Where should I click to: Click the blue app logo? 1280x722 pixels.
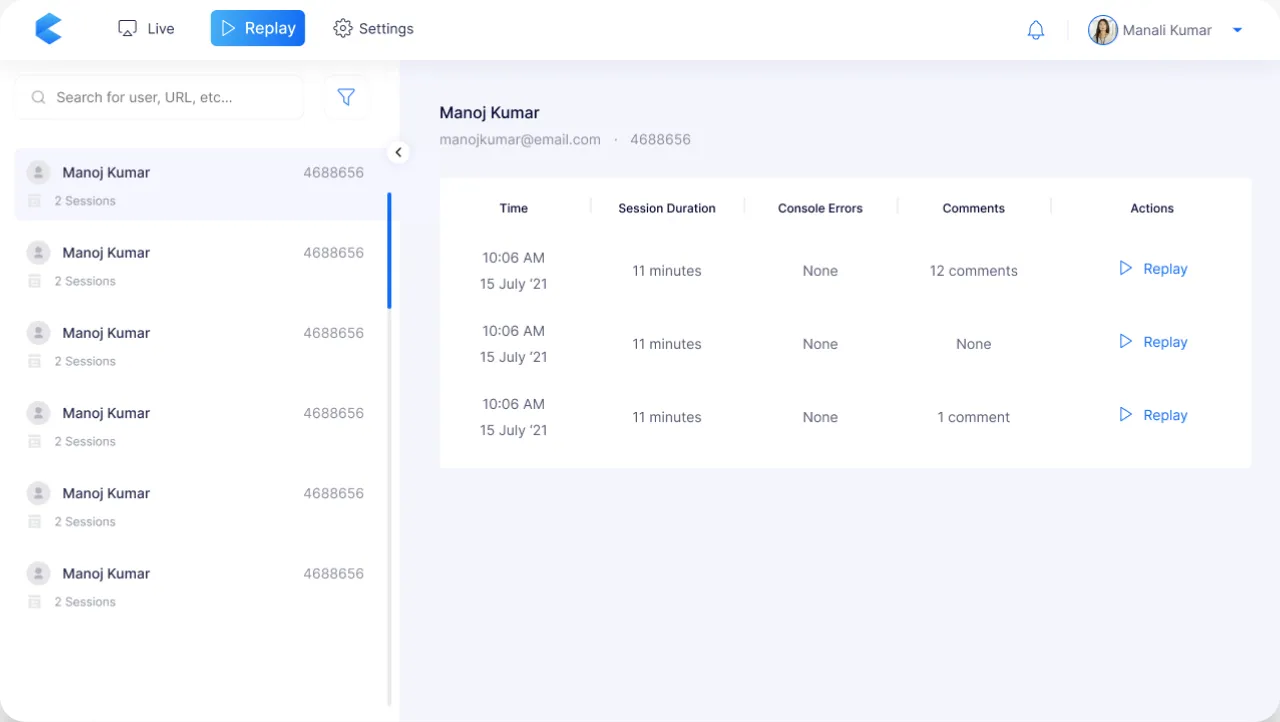(x=48, y=29)
